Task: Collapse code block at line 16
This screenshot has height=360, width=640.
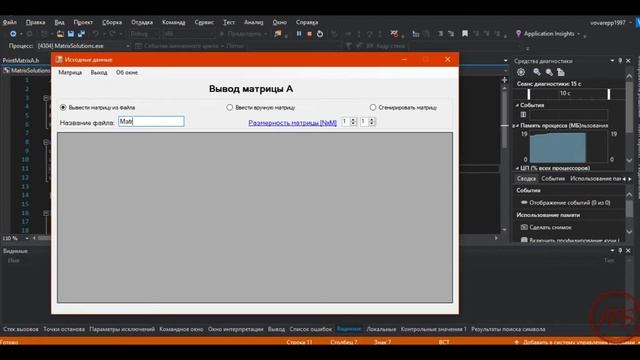Action: pos(46,213)
